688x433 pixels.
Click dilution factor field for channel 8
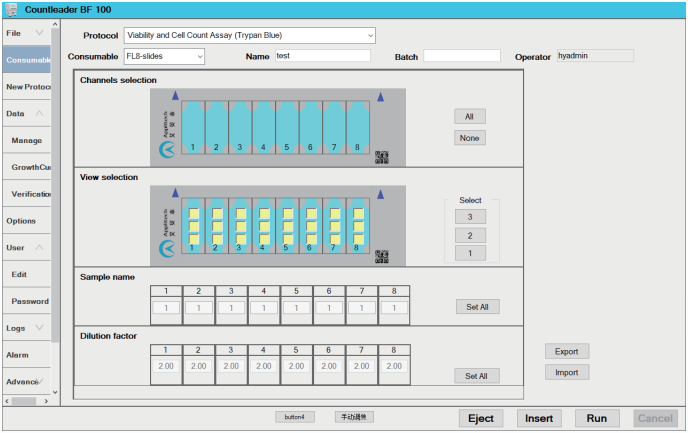pyautogui.click(x=394, y=366)
